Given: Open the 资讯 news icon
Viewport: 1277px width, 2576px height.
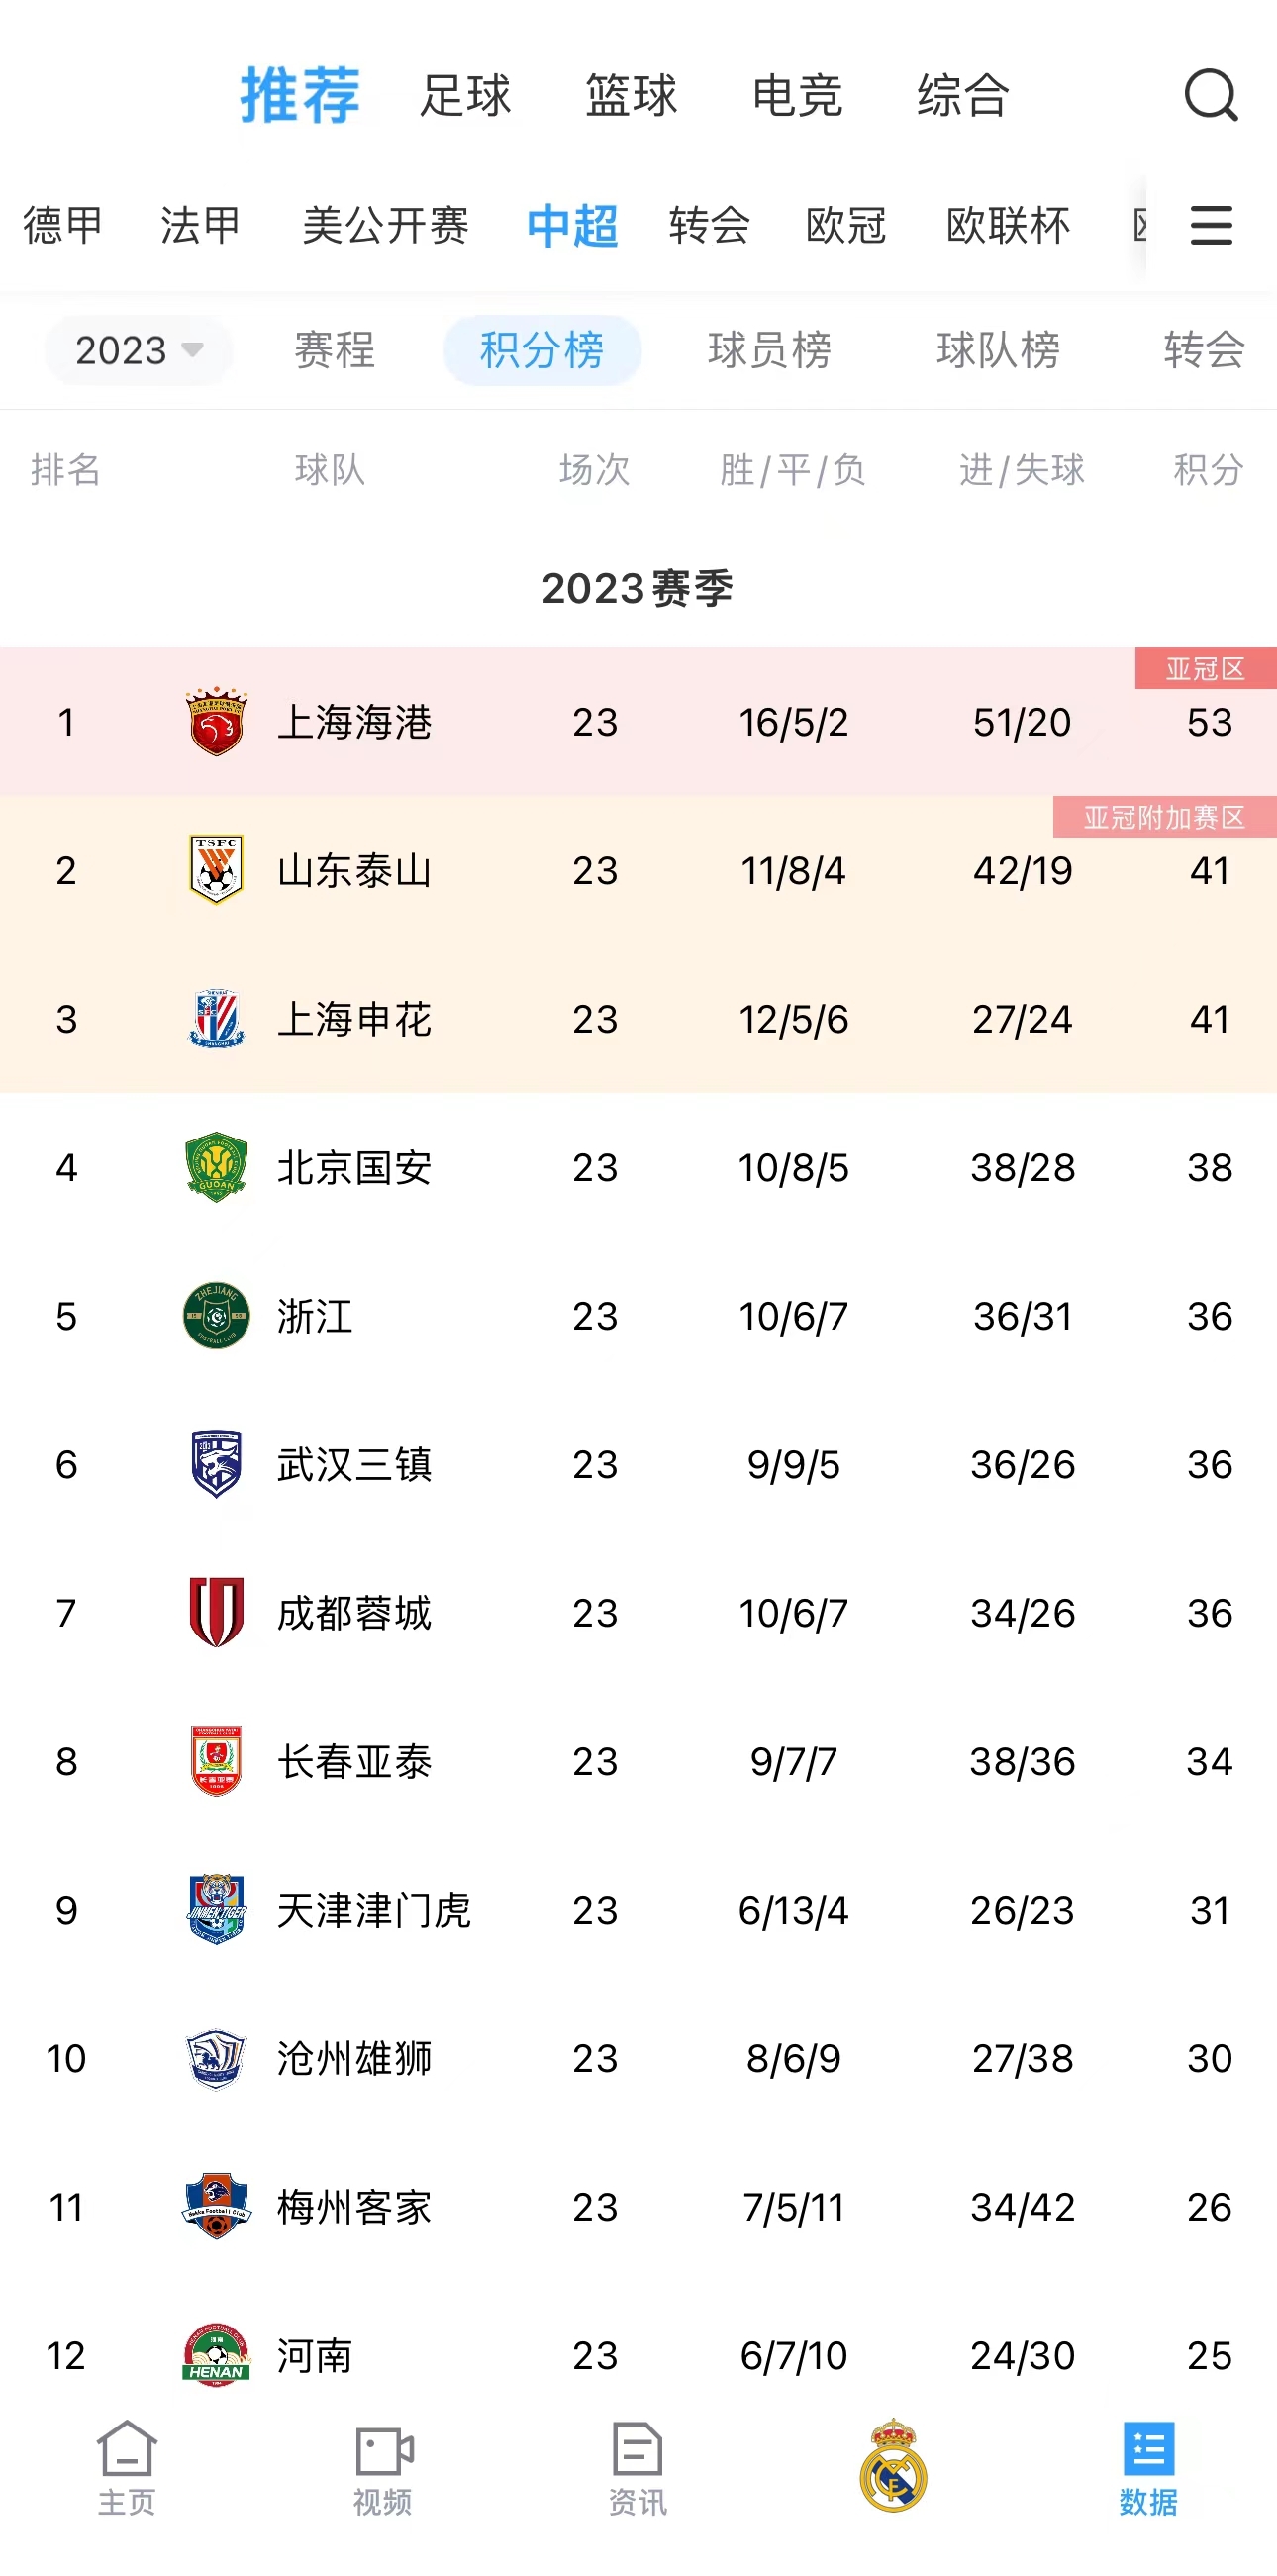Looking at the screenshot, I should [x=638, y=2467].
